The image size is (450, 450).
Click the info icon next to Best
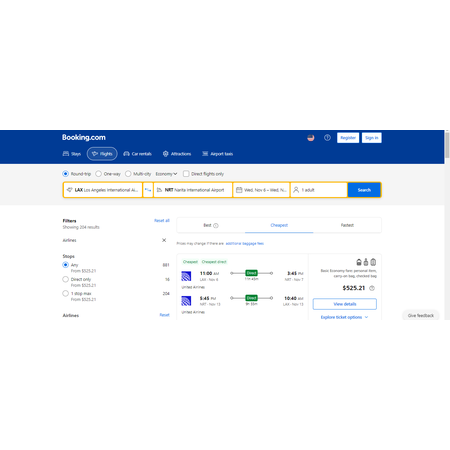[216, 226]
